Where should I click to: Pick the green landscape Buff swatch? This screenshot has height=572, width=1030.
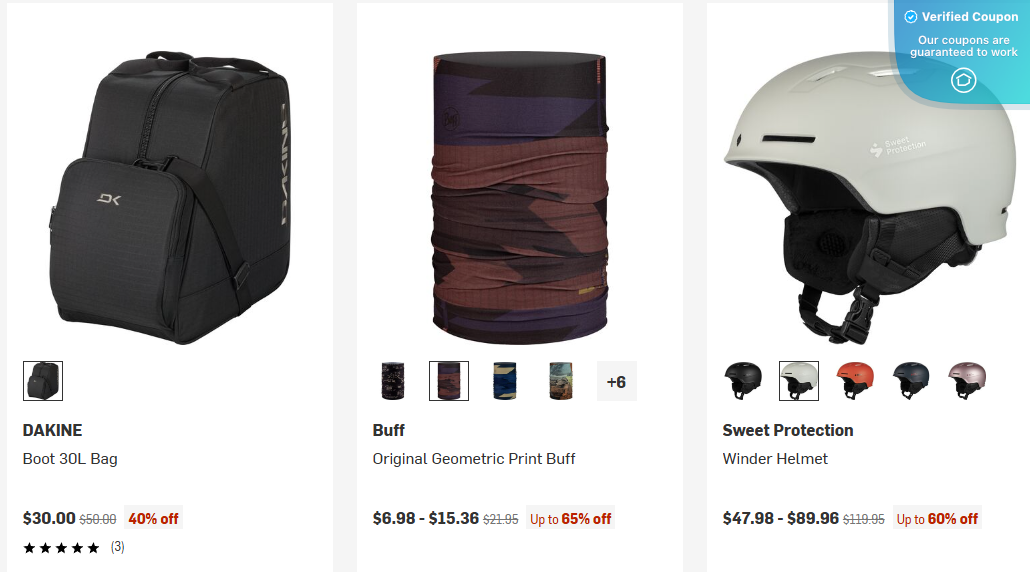(561, 381)
